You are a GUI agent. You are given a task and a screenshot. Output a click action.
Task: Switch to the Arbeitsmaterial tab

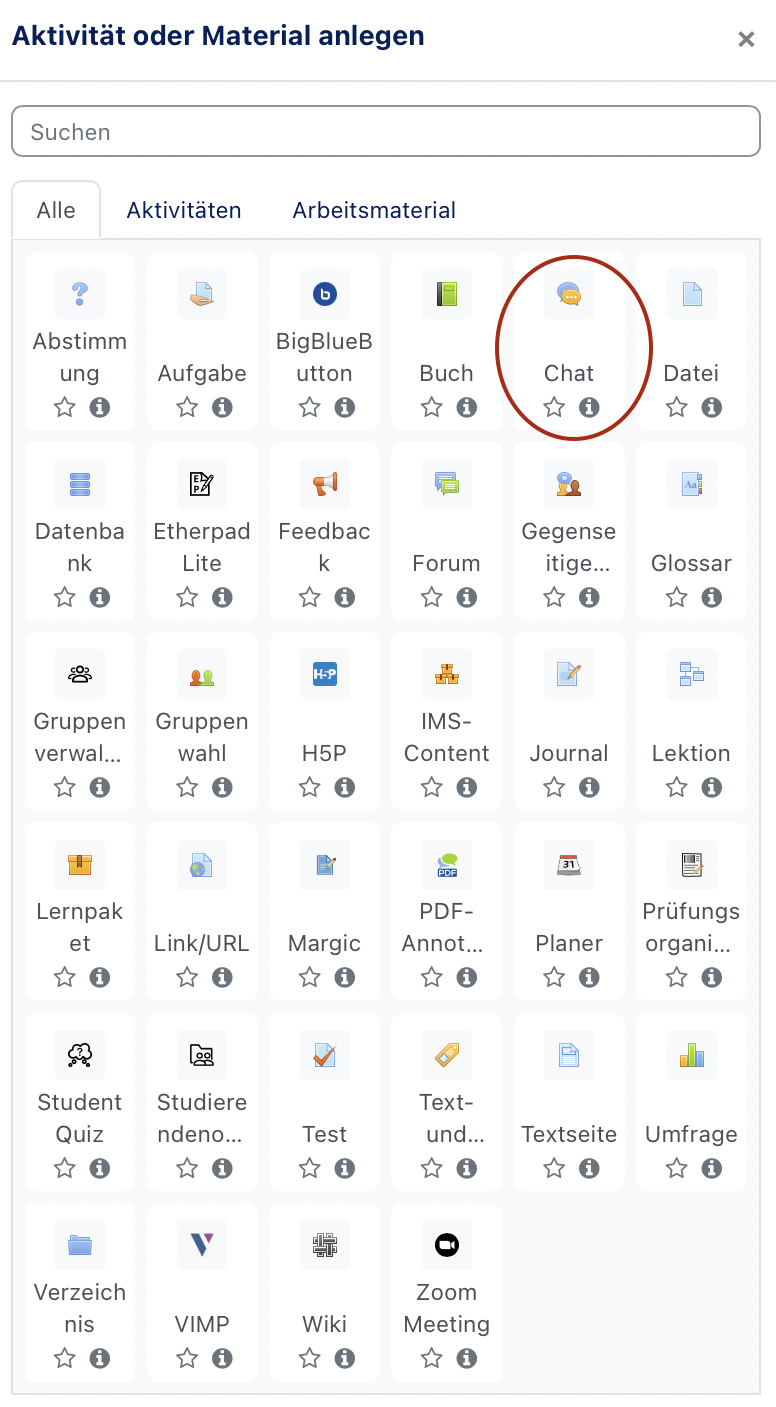point(374,210)
